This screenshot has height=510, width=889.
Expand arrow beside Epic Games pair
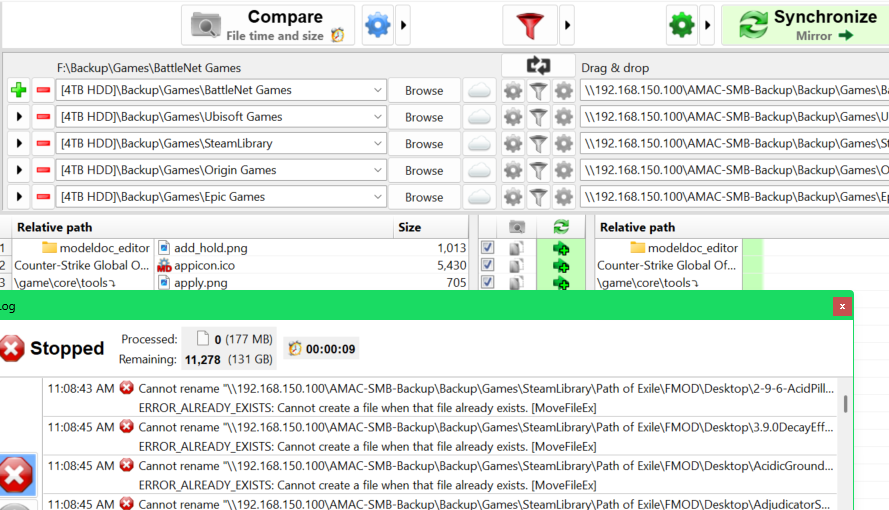[19, 197]
